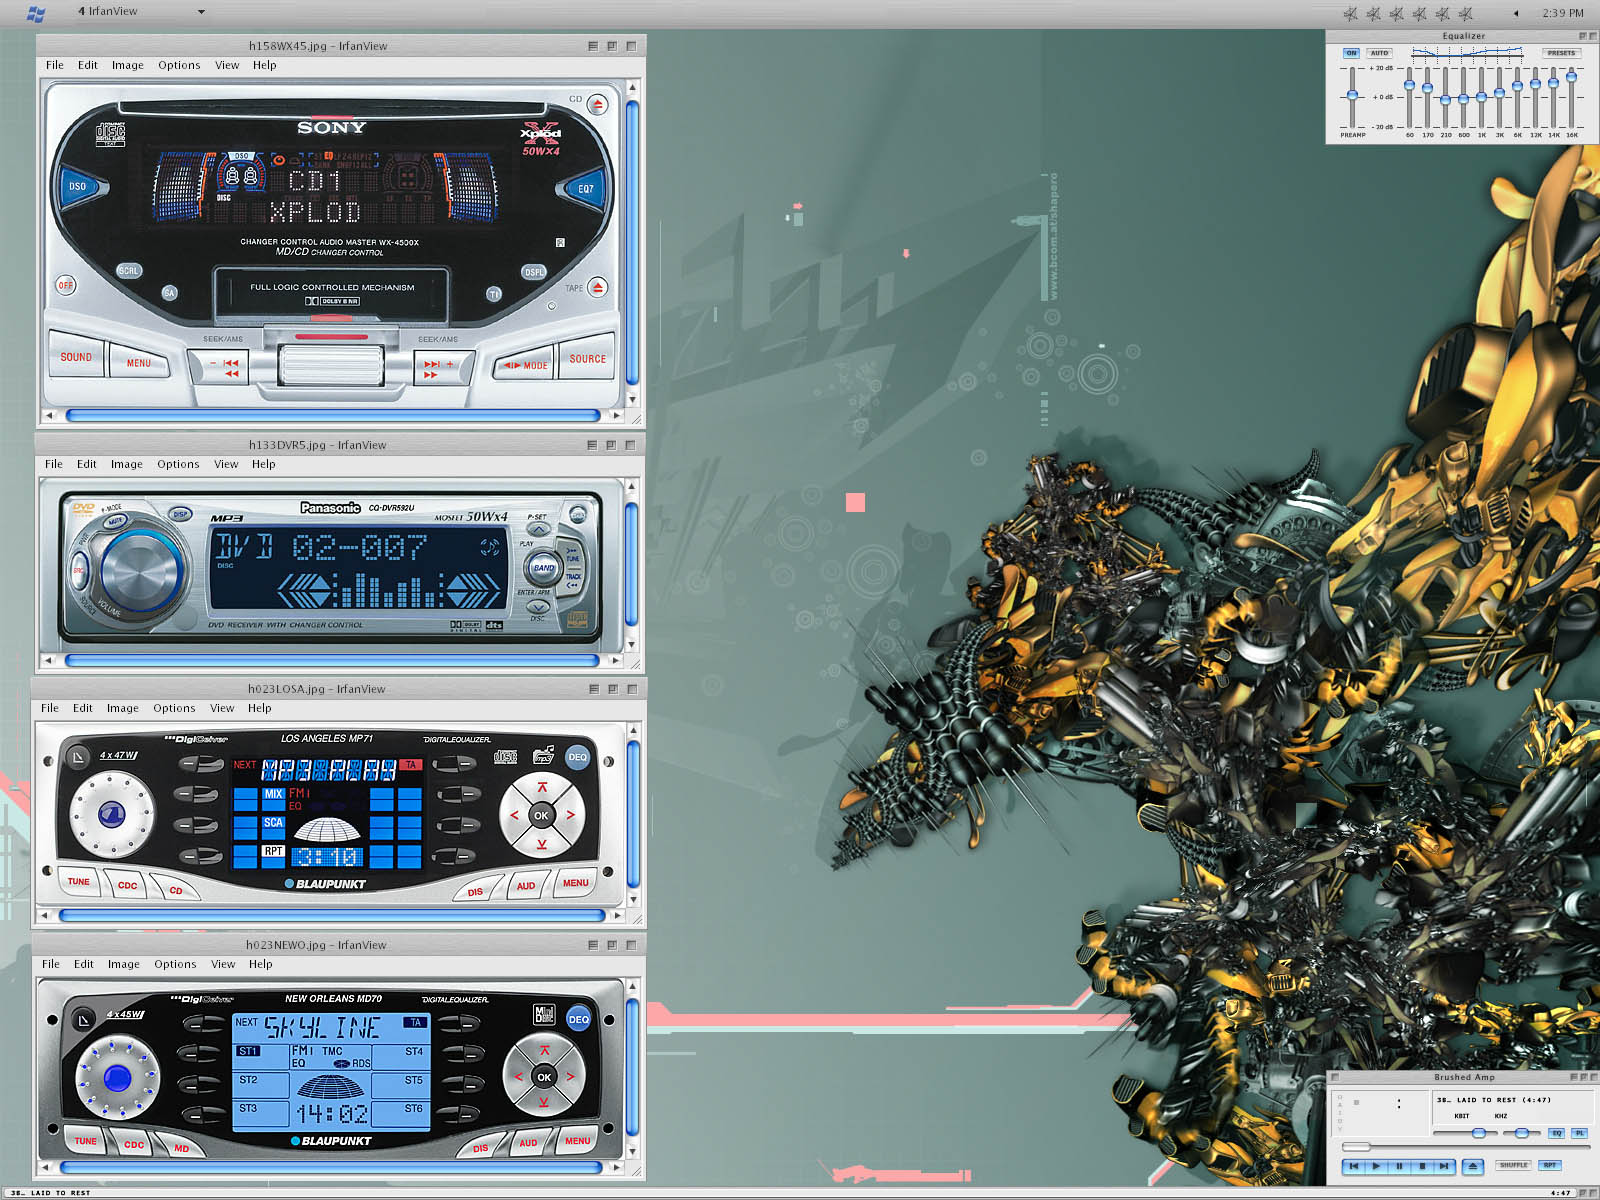Screen dimensions: 1600x1200
Task: Open Options menu in h158WX45.jpg window
Action: click(x=179, y=65)
